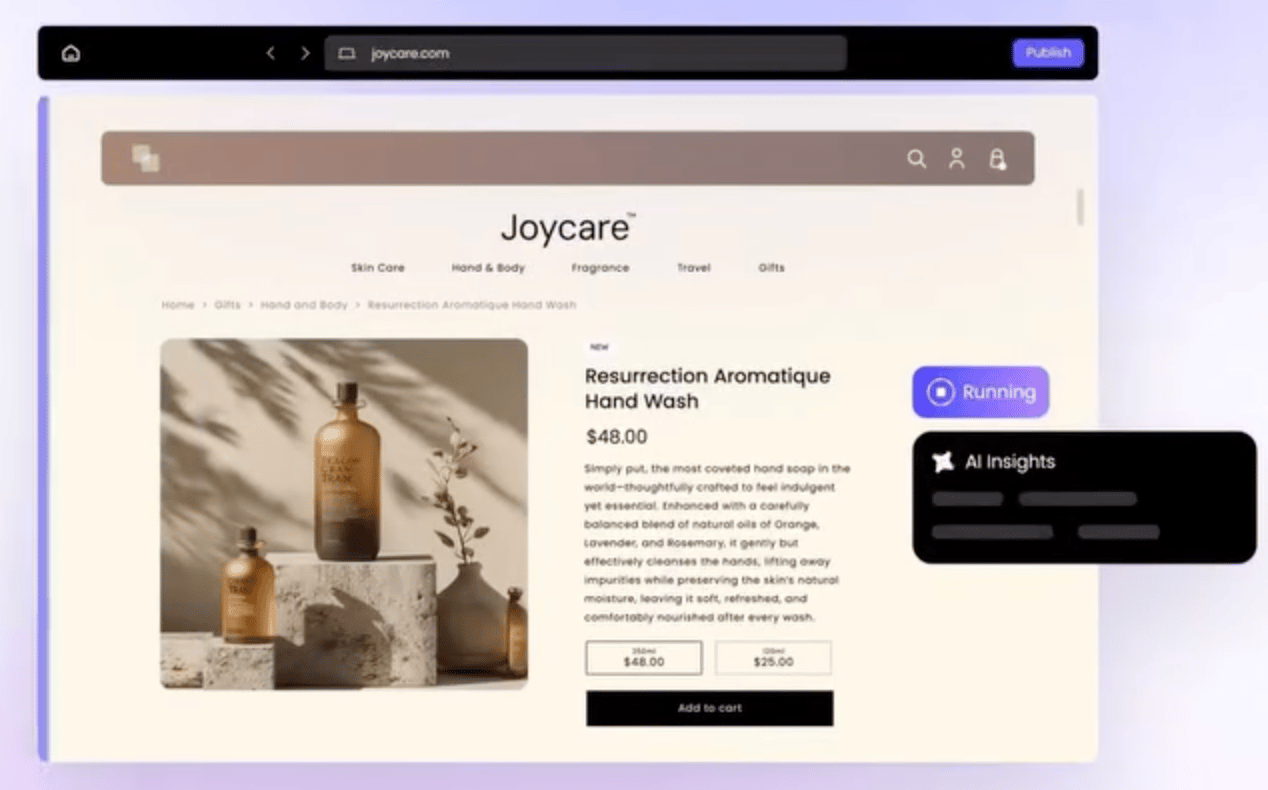Go to Gifts breadcrumb
This screenshot has width=1268, height=790.
227,305
